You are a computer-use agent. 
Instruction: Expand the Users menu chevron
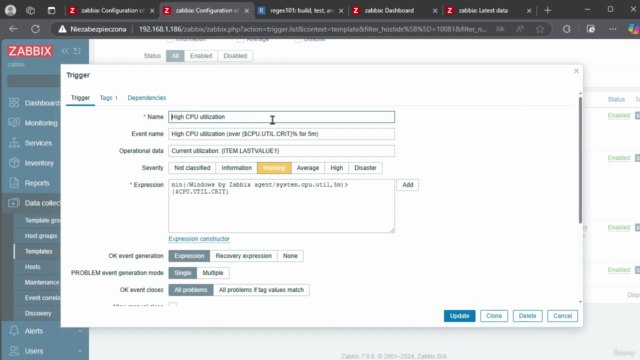(80, 351)
